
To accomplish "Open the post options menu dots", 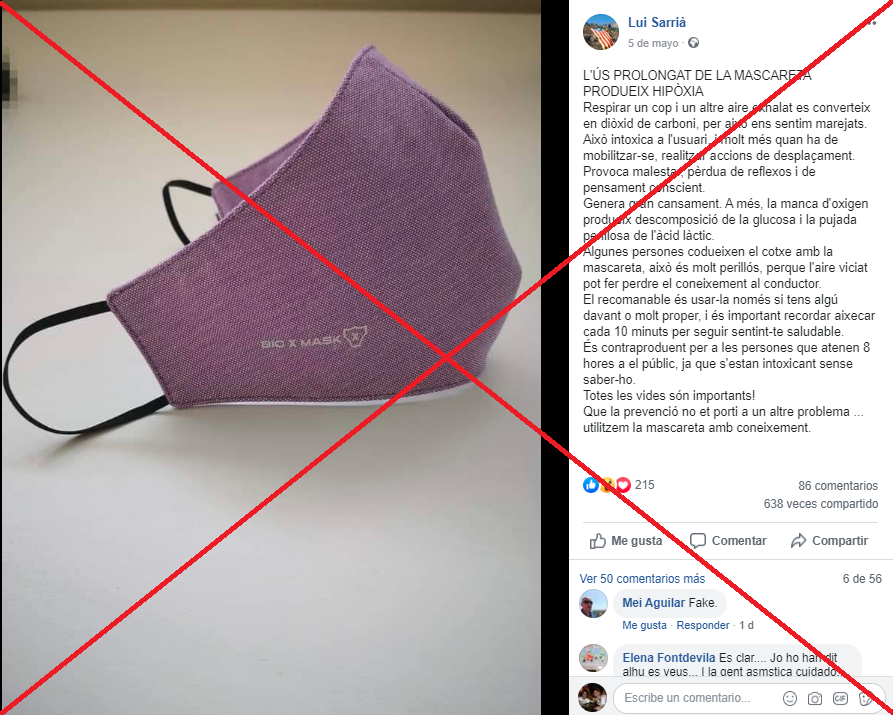I will pyautogui.click(x=871, y=23).
